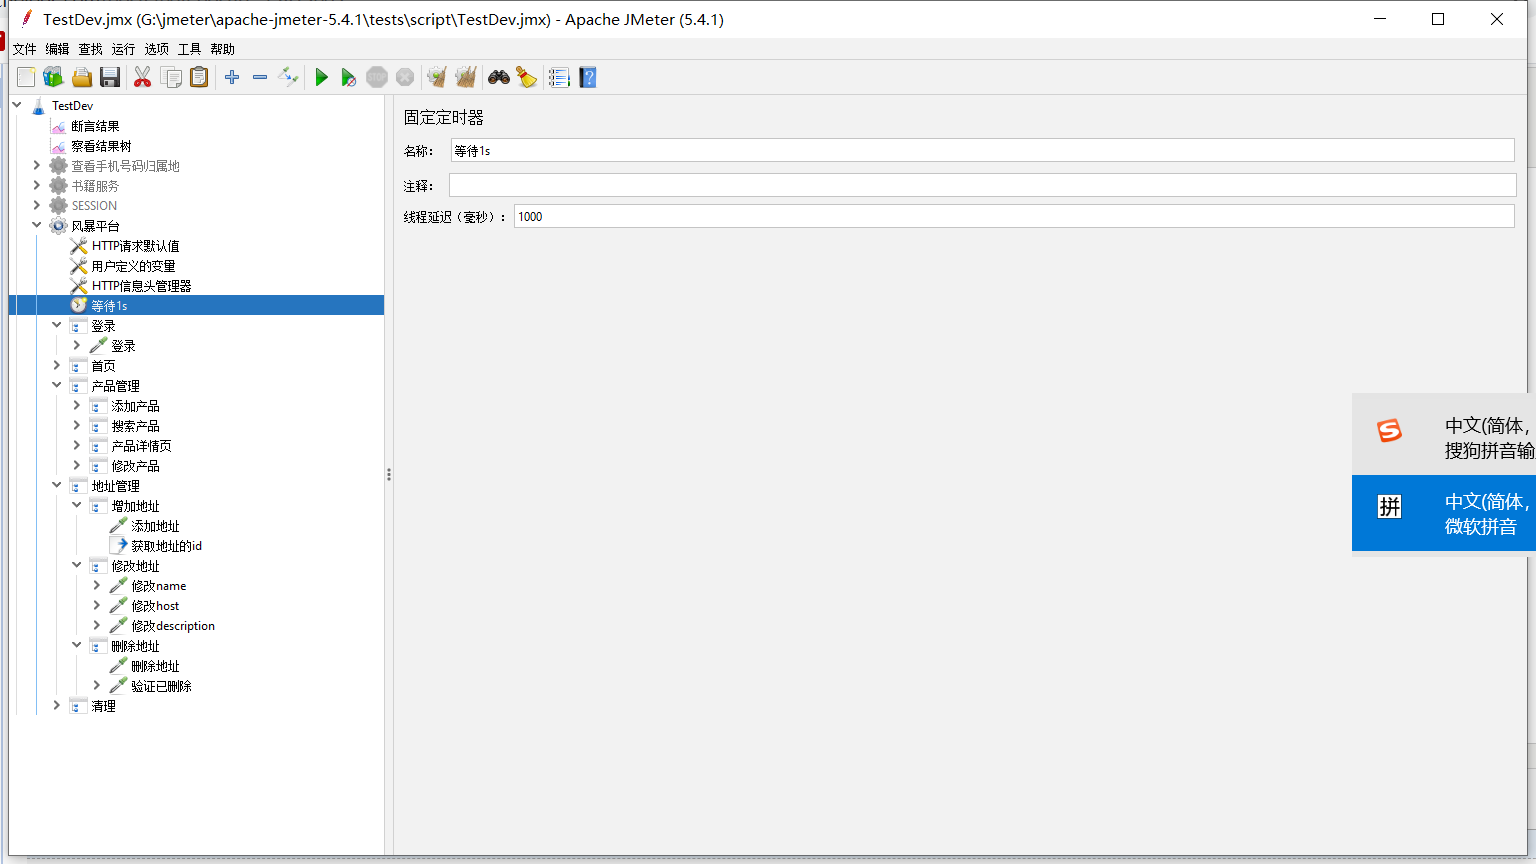Collapse the TestDev root node
1536x864 pixels.
pyautogui.click(x=17, y=105)
